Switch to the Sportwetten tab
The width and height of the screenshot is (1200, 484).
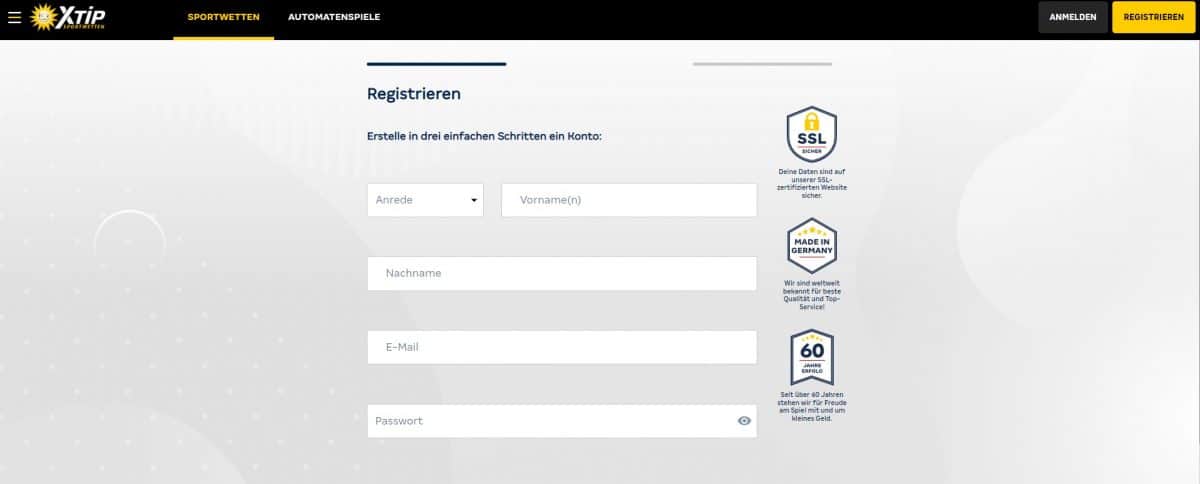tap(223, 17)
